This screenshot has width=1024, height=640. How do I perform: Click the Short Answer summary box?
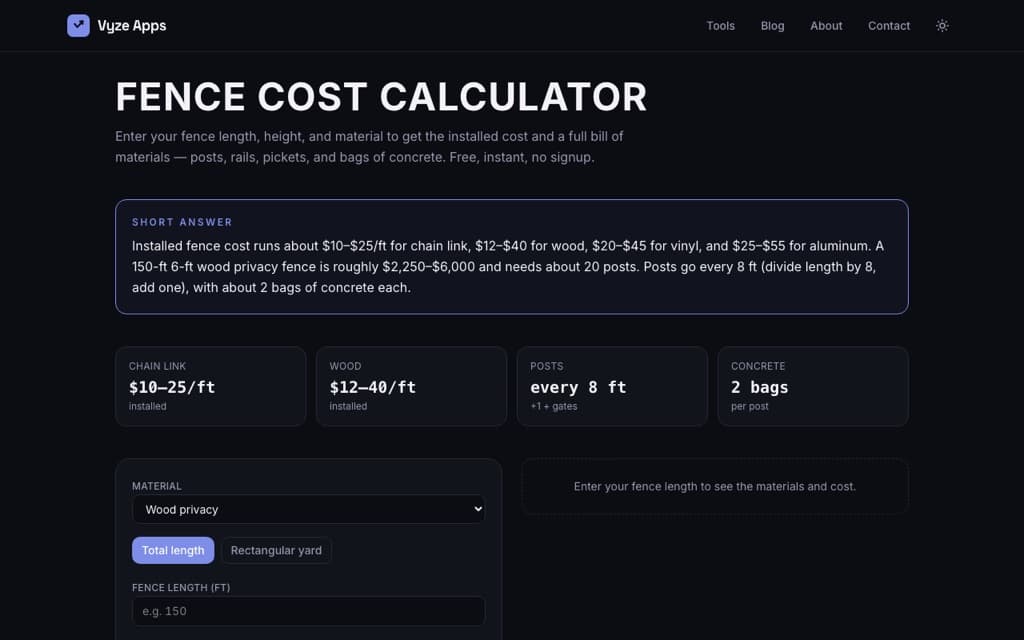pyautogui.click(x=512, y=257)
